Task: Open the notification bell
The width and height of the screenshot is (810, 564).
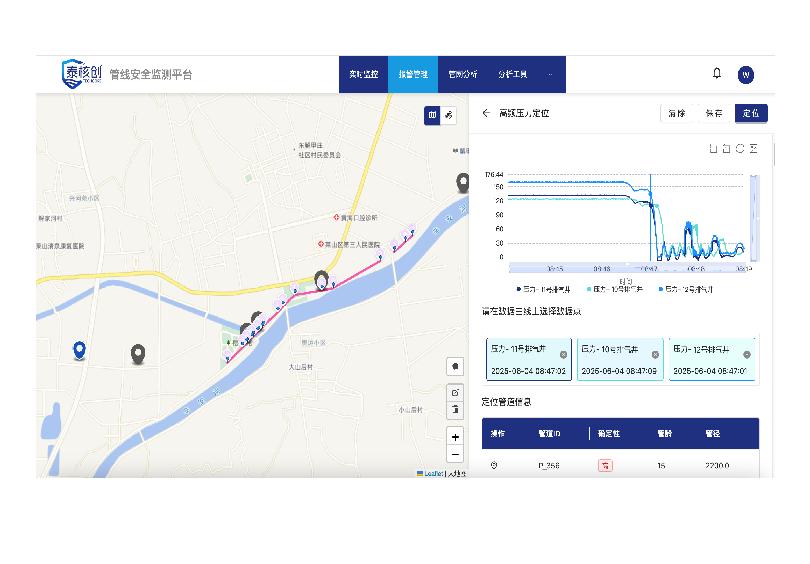Action: tap(716, 73)
